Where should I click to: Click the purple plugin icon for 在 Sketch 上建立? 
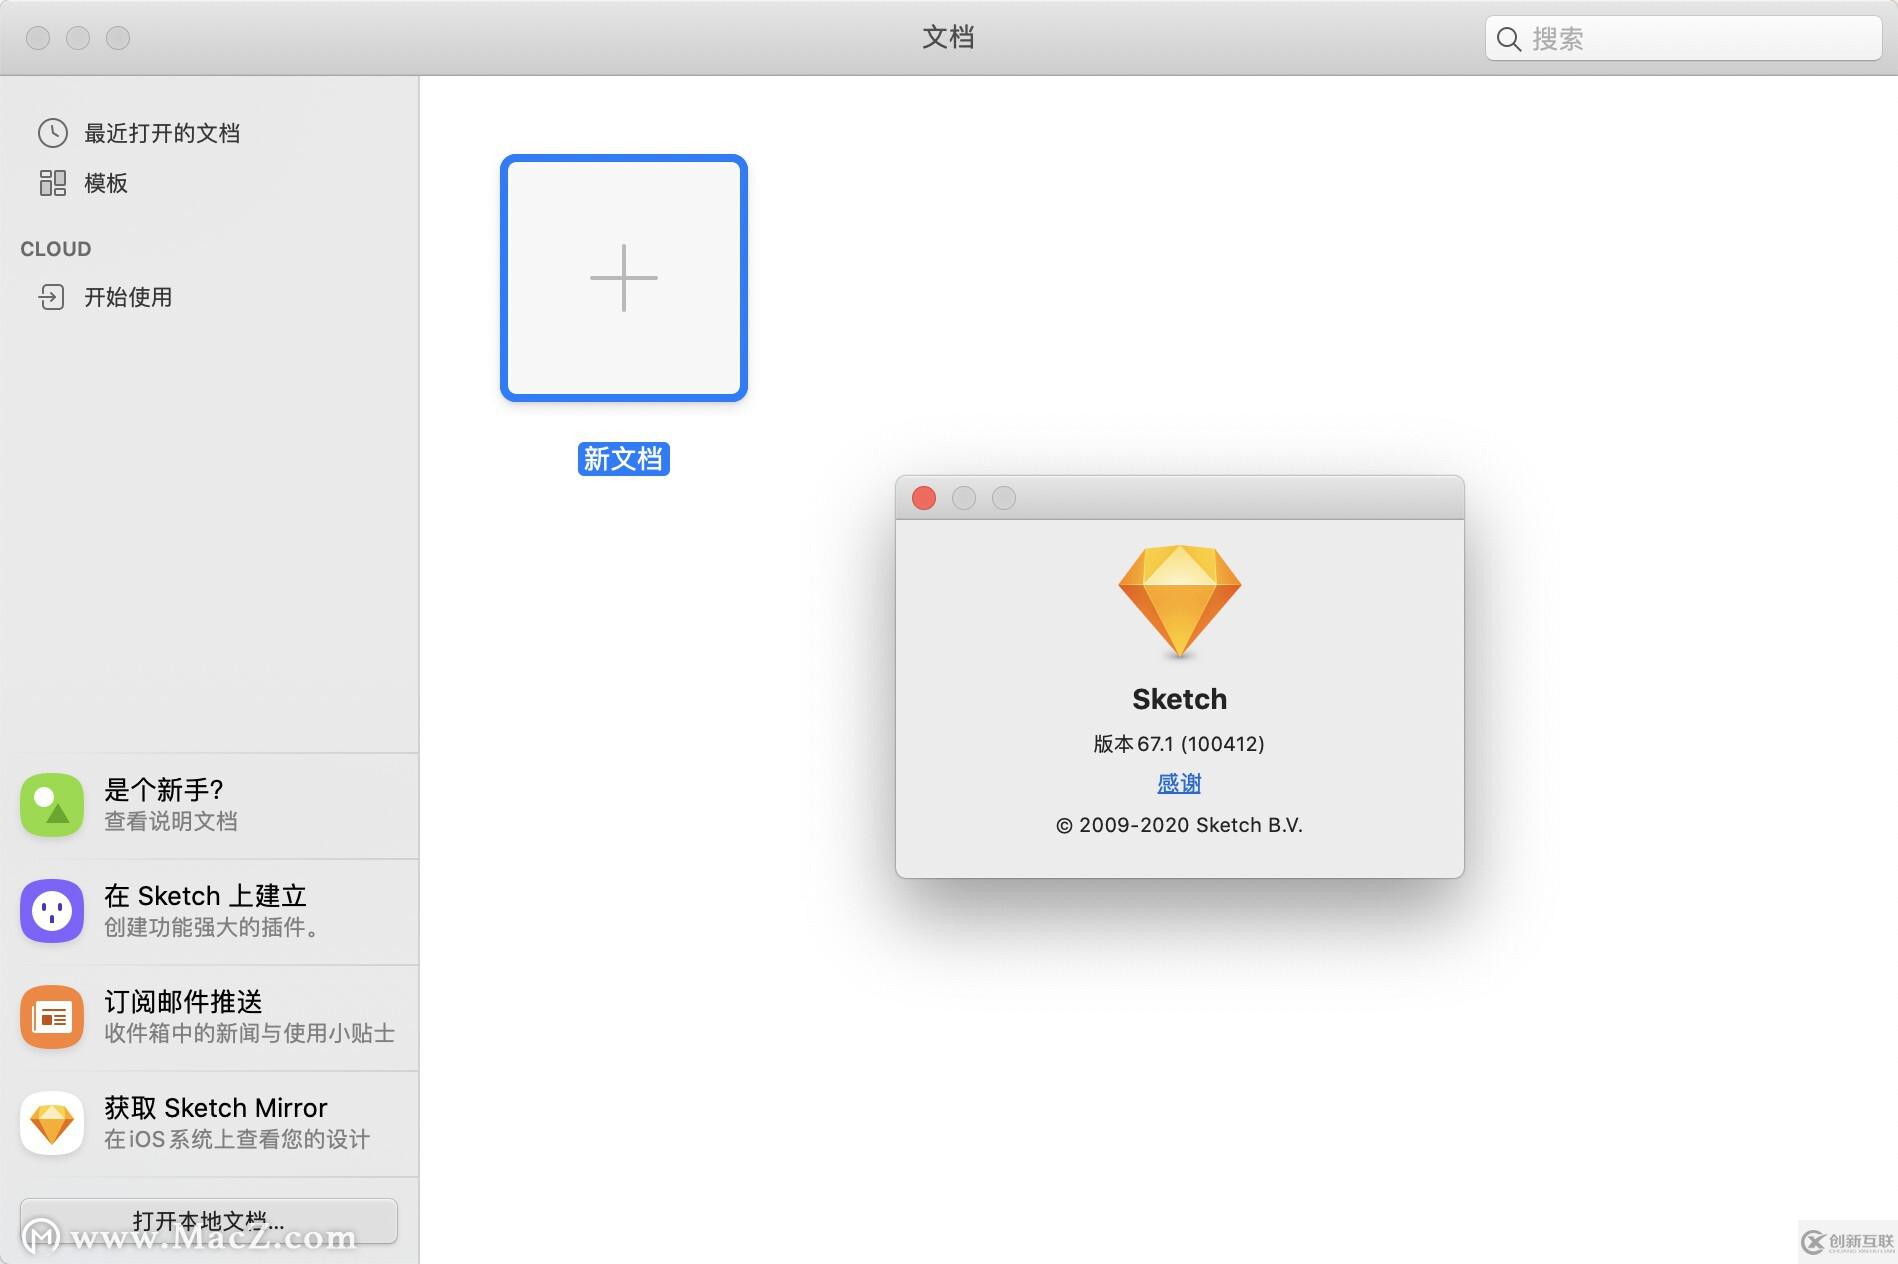click(x=51, y=910)
